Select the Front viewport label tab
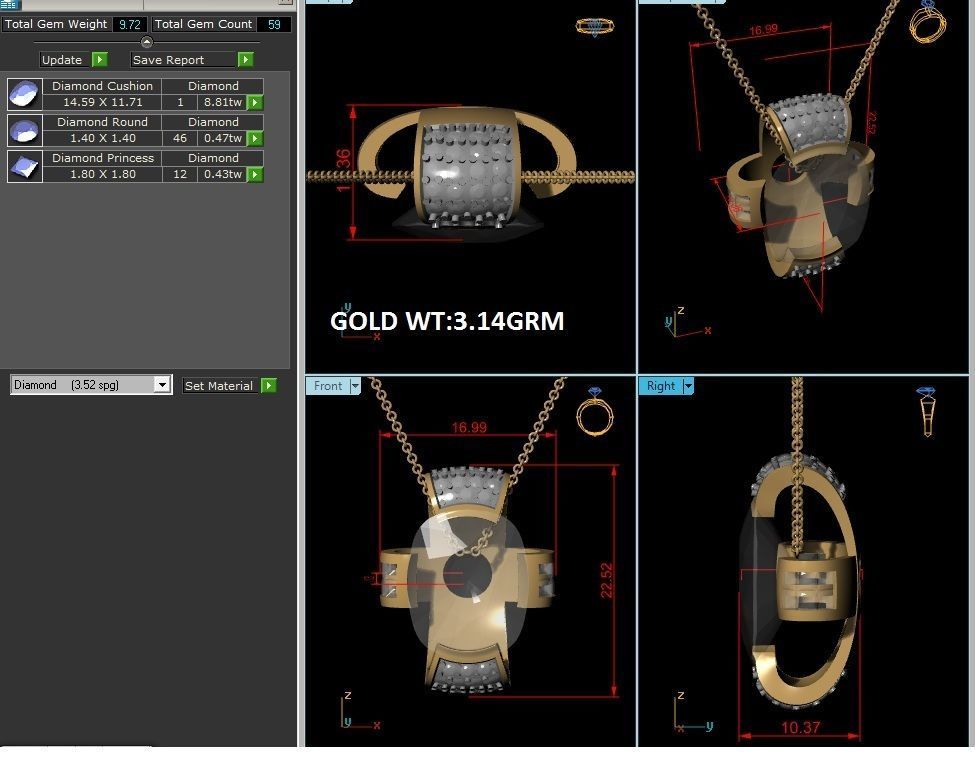Viewport: 975px width, 765px height. [x=328, y=386]
